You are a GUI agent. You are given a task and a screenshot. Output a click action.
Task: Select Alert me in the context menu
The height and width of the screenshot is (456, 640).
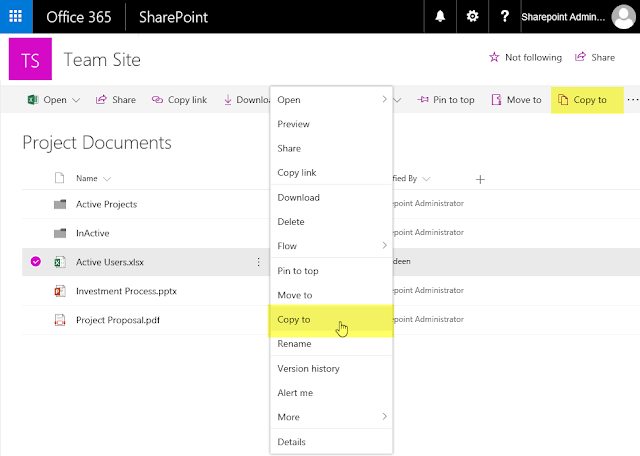coord(331,393)
